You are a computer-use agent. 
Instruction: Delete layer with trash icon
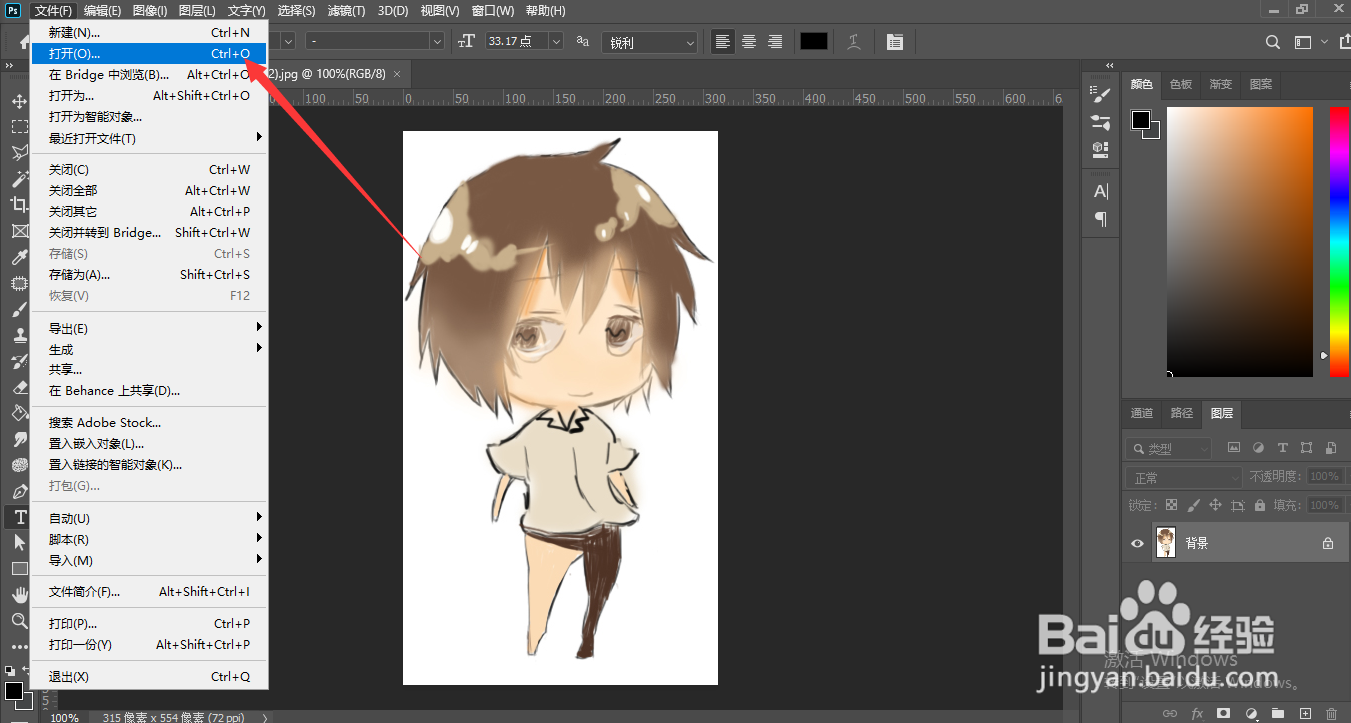click(1331, 713)
